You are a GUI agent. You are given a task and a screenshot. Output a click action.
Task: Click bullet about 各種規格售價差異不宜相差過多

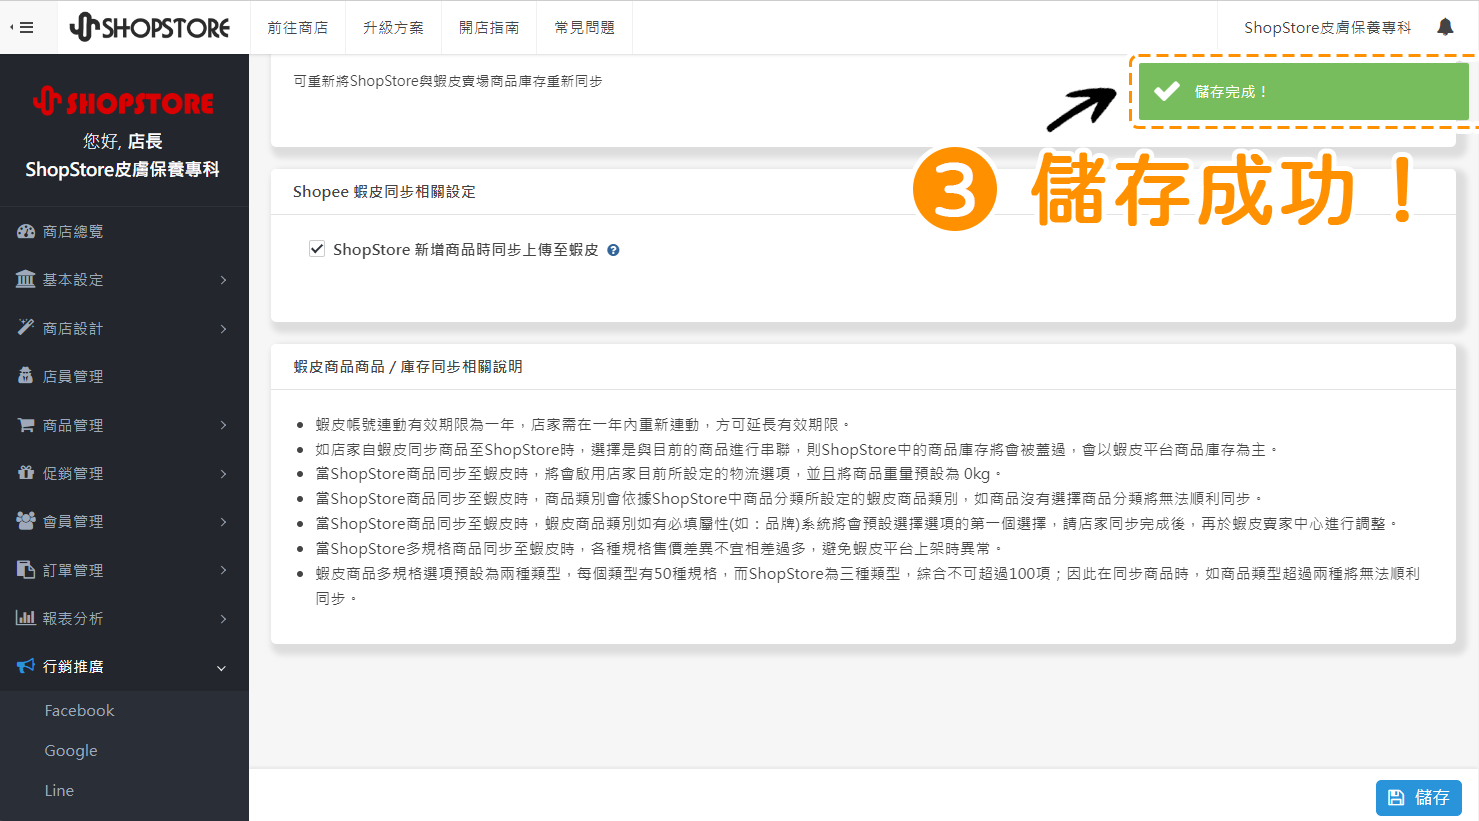click(x=658, y=548)
